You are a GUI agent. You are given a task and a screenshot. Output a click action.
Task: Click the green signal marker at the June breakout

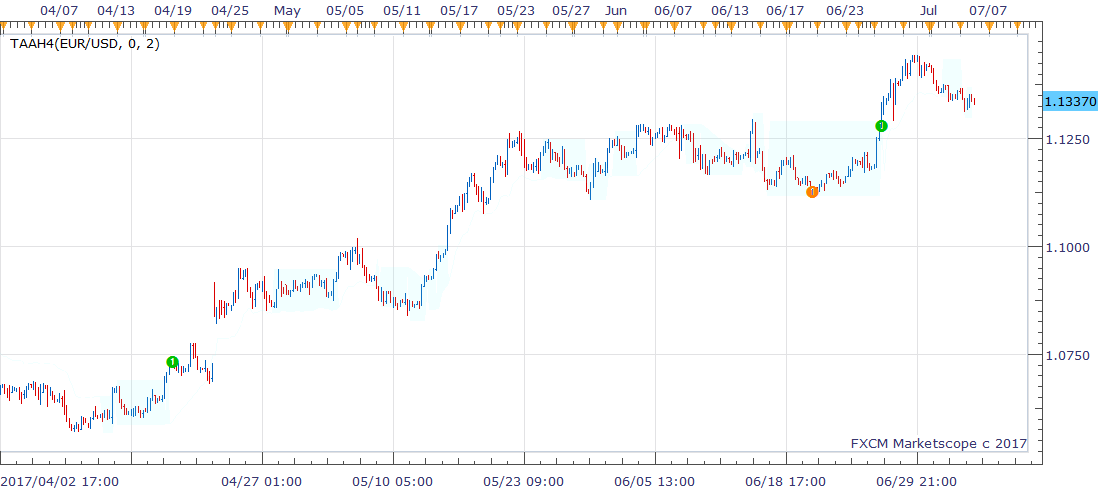(881, 126)
